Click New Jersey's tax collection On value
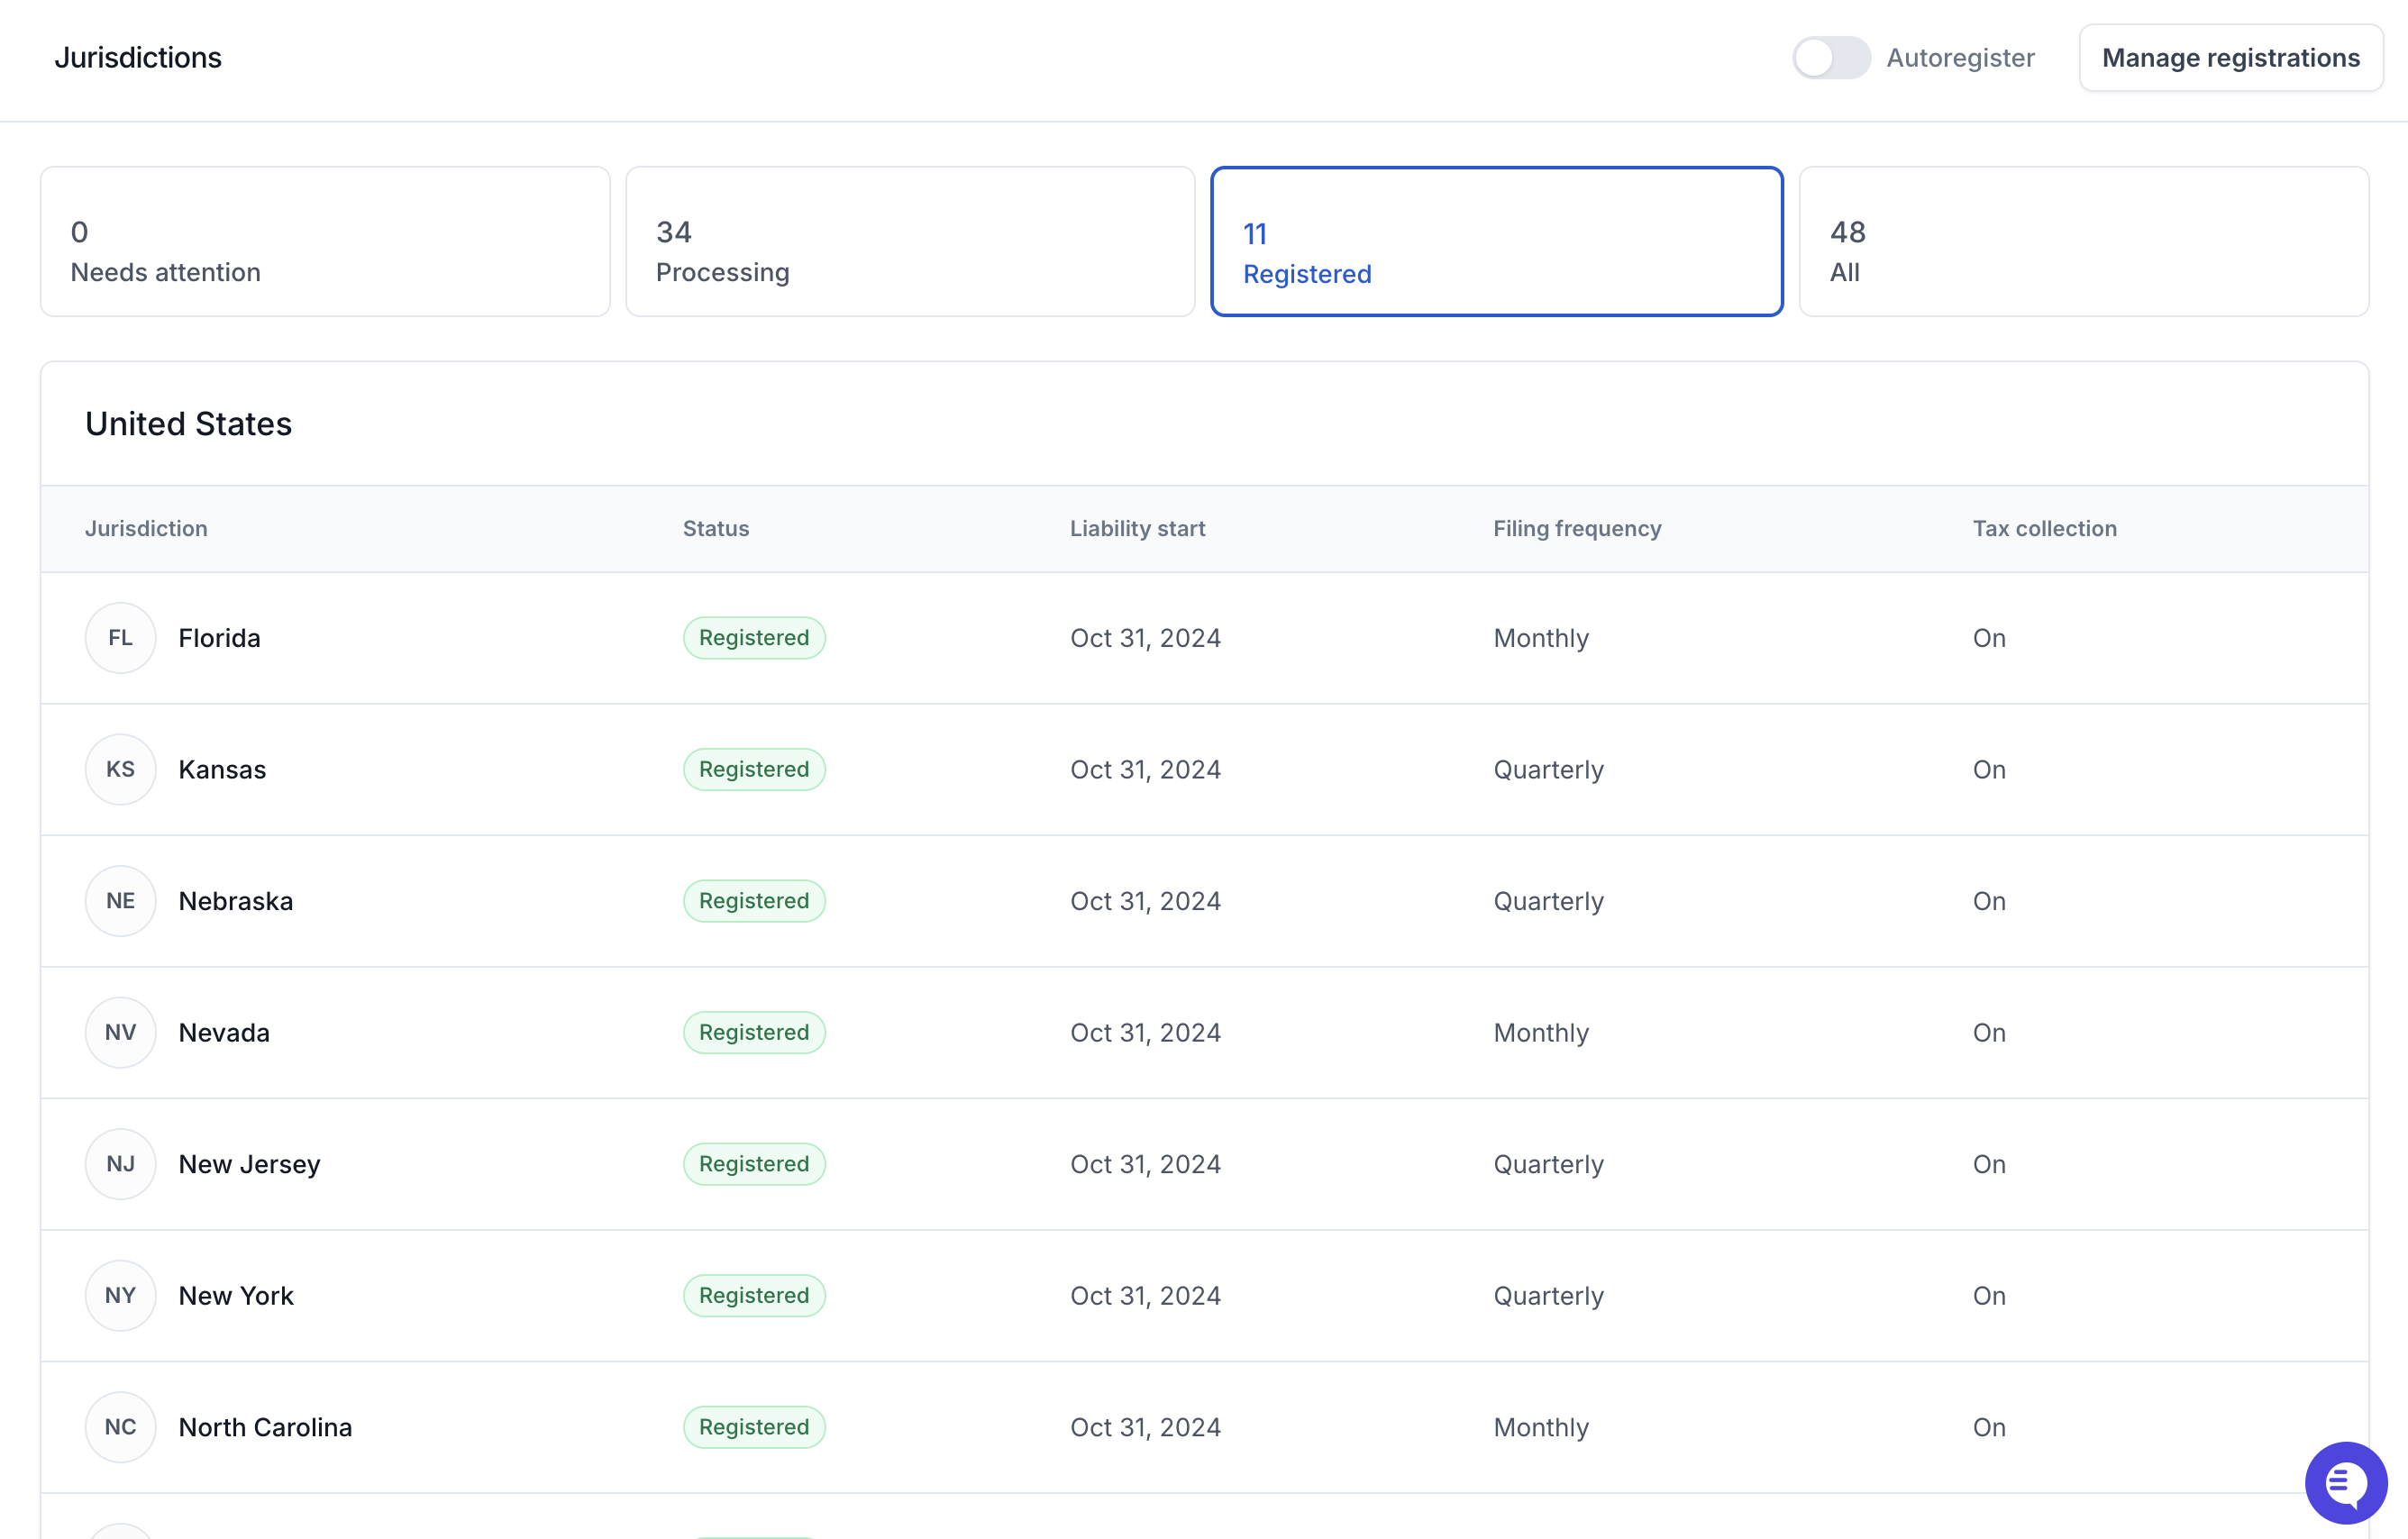Viewport: 2408px width, 1539px height. 1989,1164
